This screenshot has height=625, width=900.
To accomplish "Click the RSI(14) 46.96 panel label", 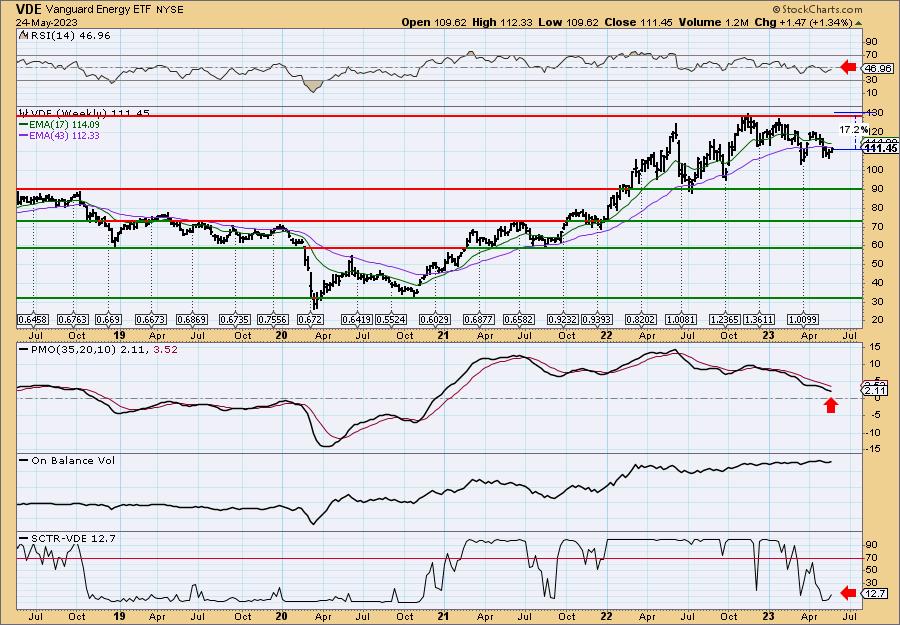I will coord(69,36).
